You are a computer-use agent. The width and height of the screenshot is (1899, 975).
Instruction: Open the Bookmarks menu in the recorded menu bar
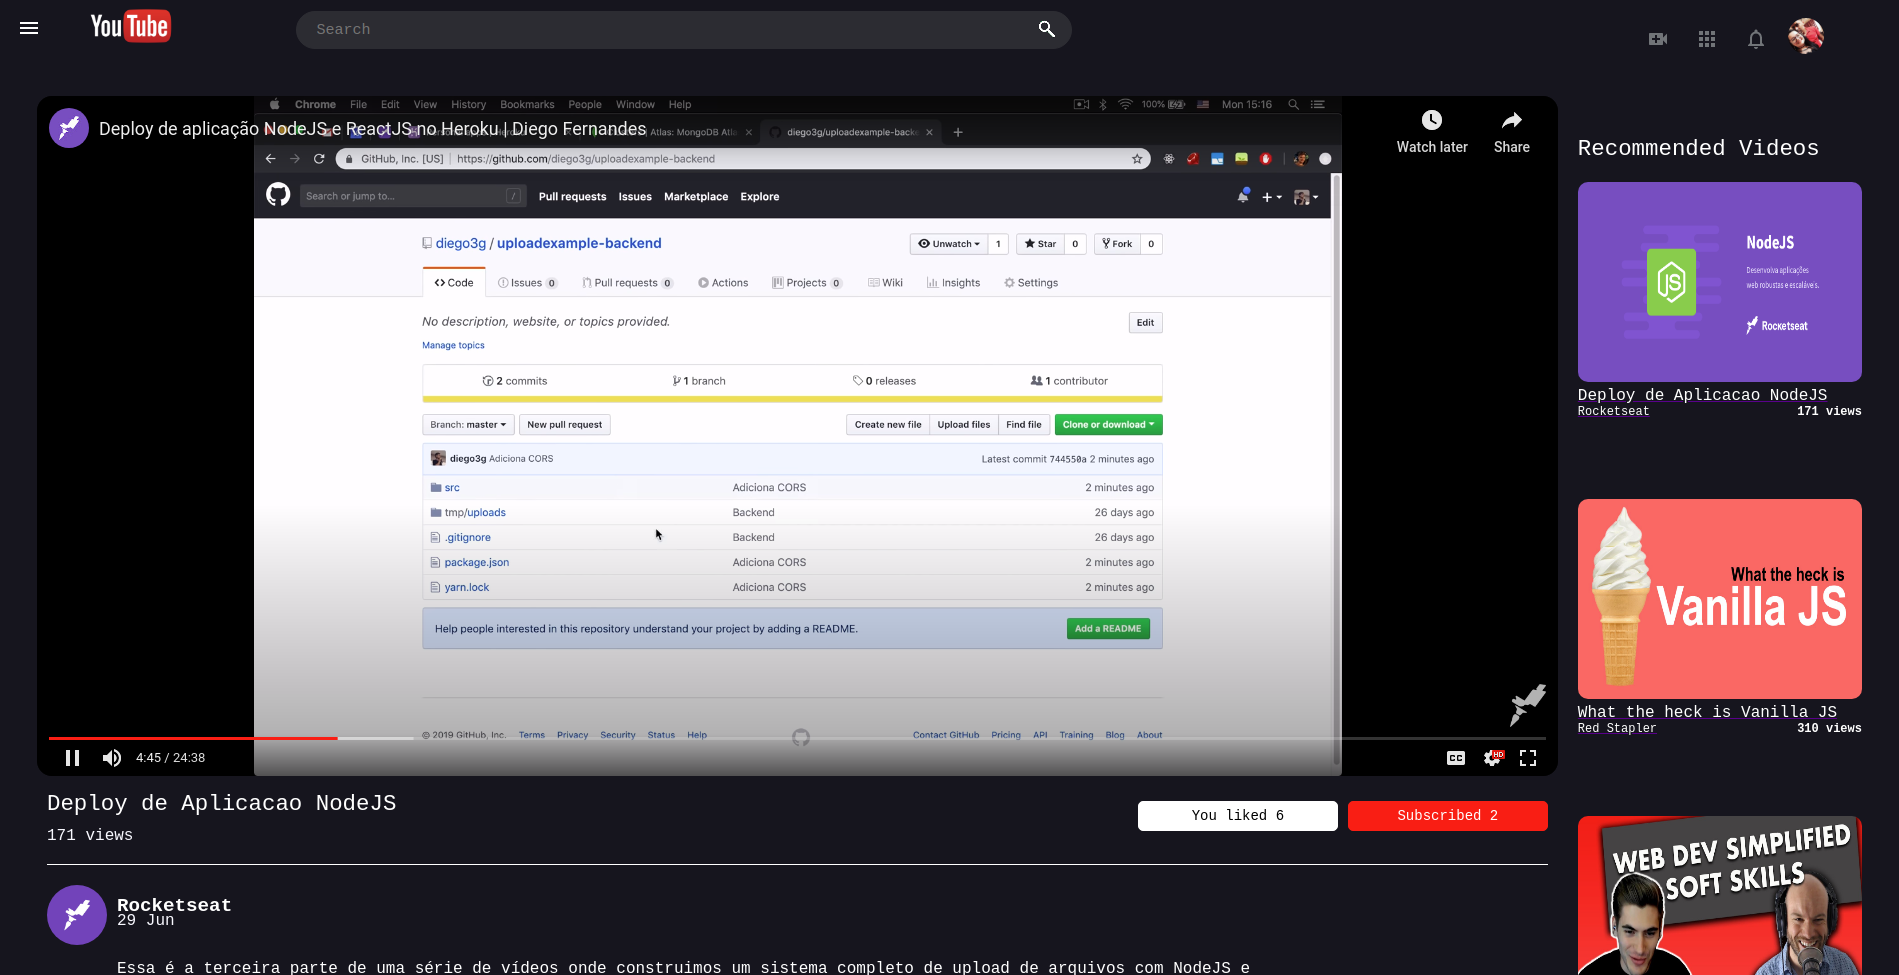click(x=527, y=104)
